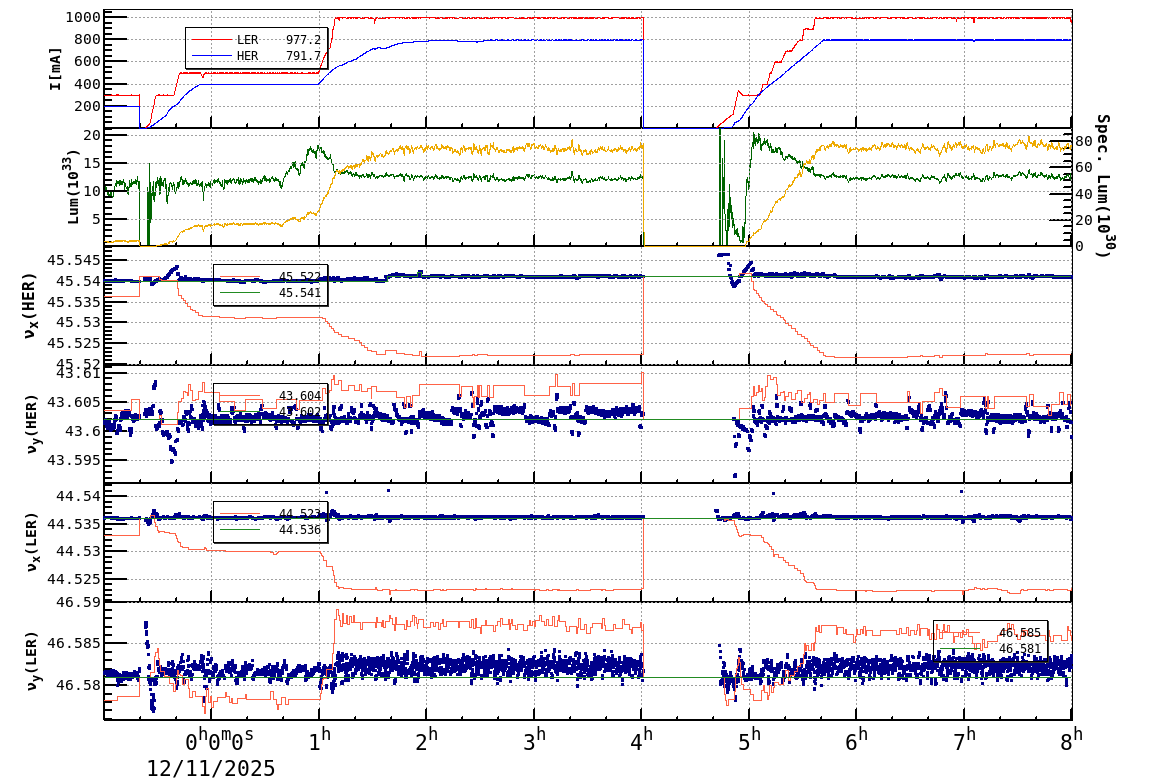Click the 0h0m0s time axis label
The height and width of the screenshot is (782, 1154).
click(219, 739)
